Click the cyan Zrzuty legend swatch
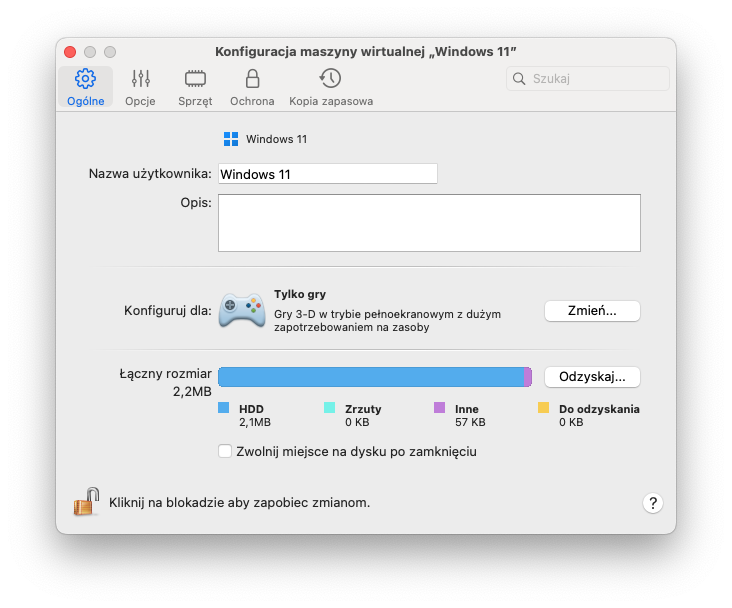This screenshot has height=608, width=732. click(x=329, y=408)
